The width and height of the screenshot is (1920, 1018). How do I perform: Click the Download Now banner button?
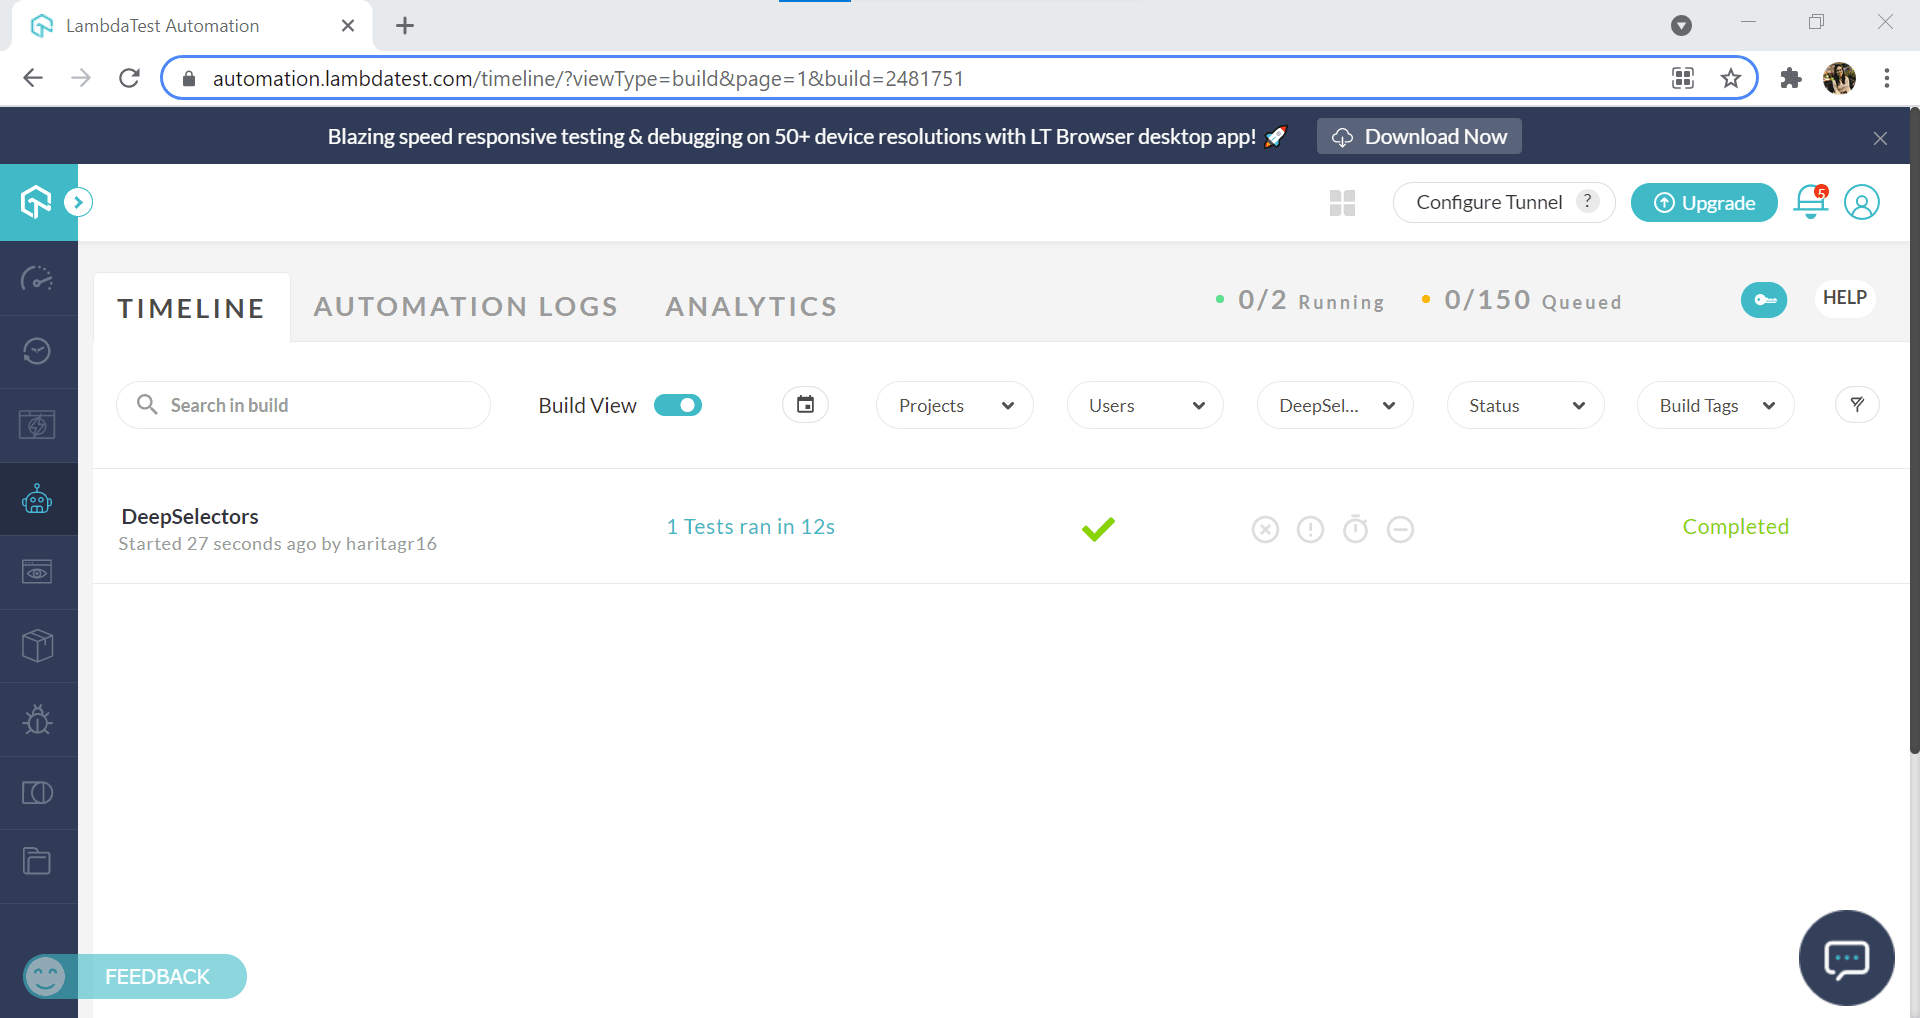[1419, 136]
